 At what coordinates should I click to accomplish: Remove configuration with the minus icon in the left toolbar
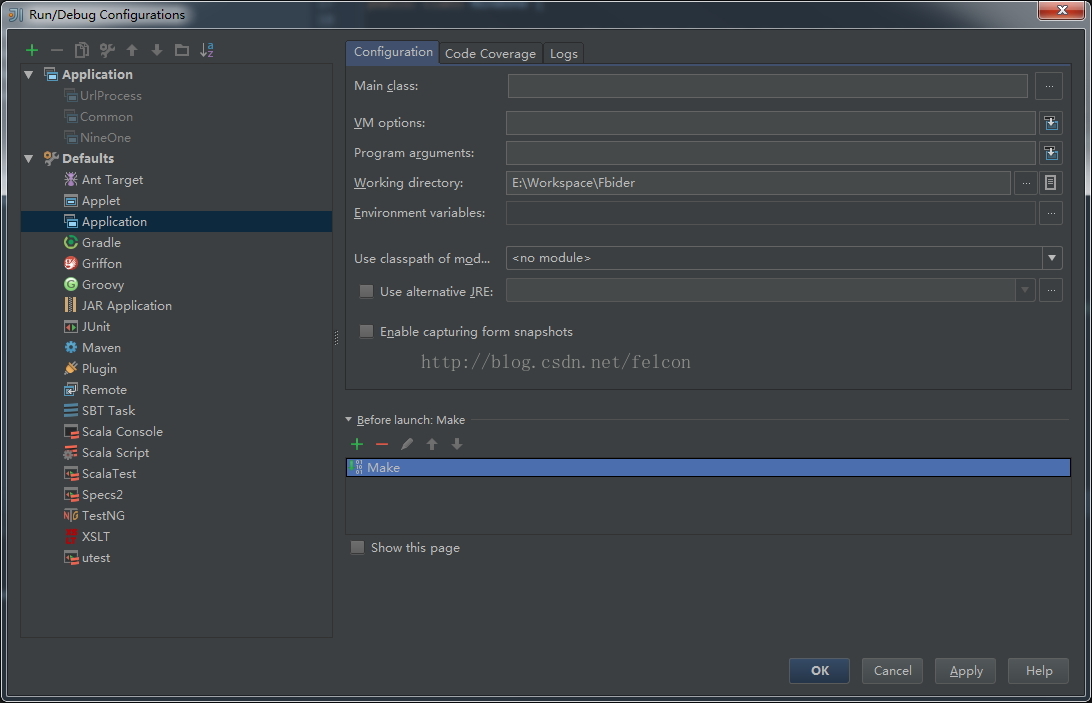tap(56, 50)
